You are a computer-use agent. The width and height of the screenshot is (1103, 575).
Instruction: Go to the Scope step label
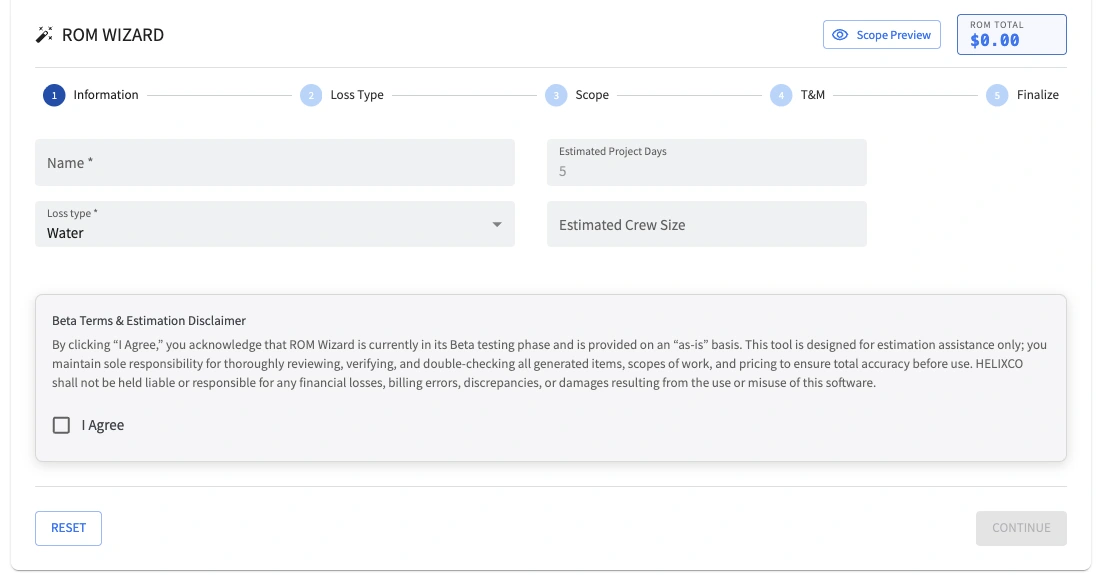pos(592,95)
